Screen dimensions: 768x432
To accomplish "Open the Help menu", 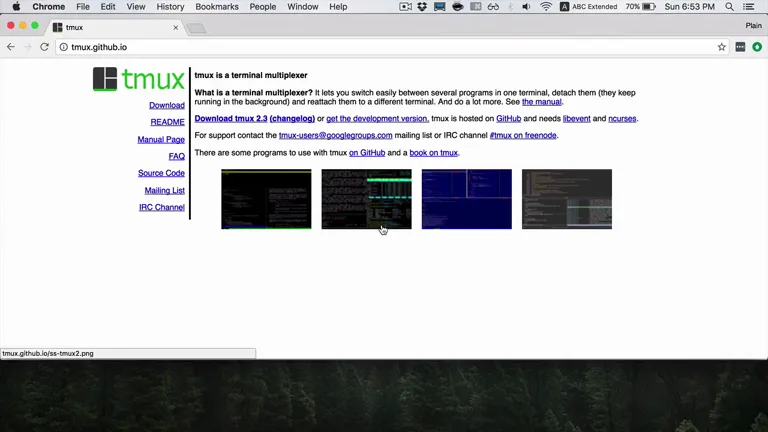I will [x=338, y=7].
